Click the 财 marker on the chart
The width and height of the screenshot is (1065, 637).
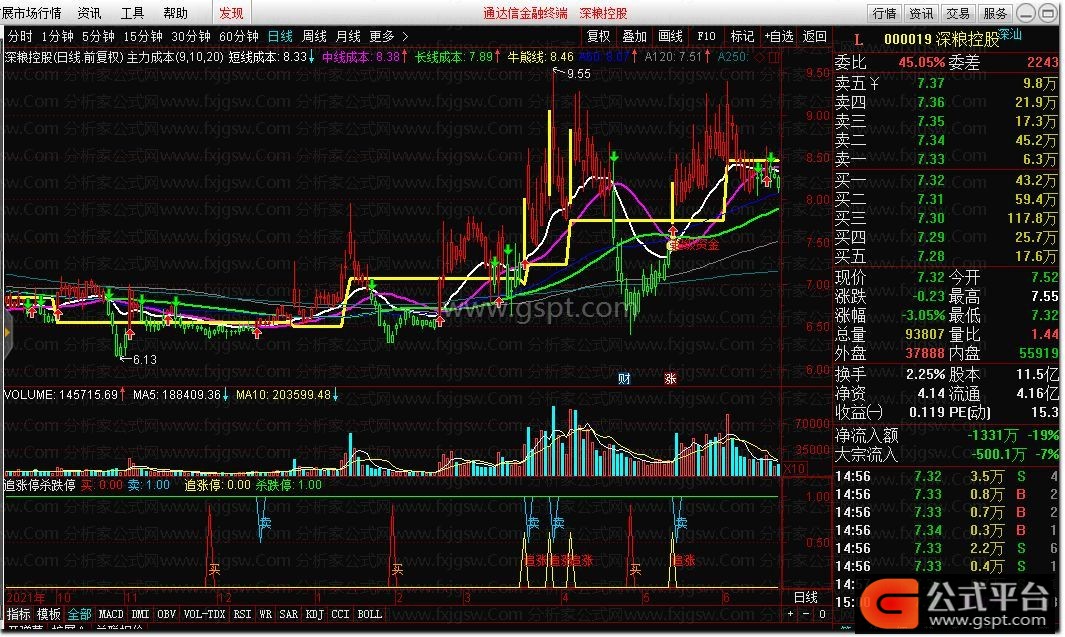pyautogui.click(x=624, y=378)
